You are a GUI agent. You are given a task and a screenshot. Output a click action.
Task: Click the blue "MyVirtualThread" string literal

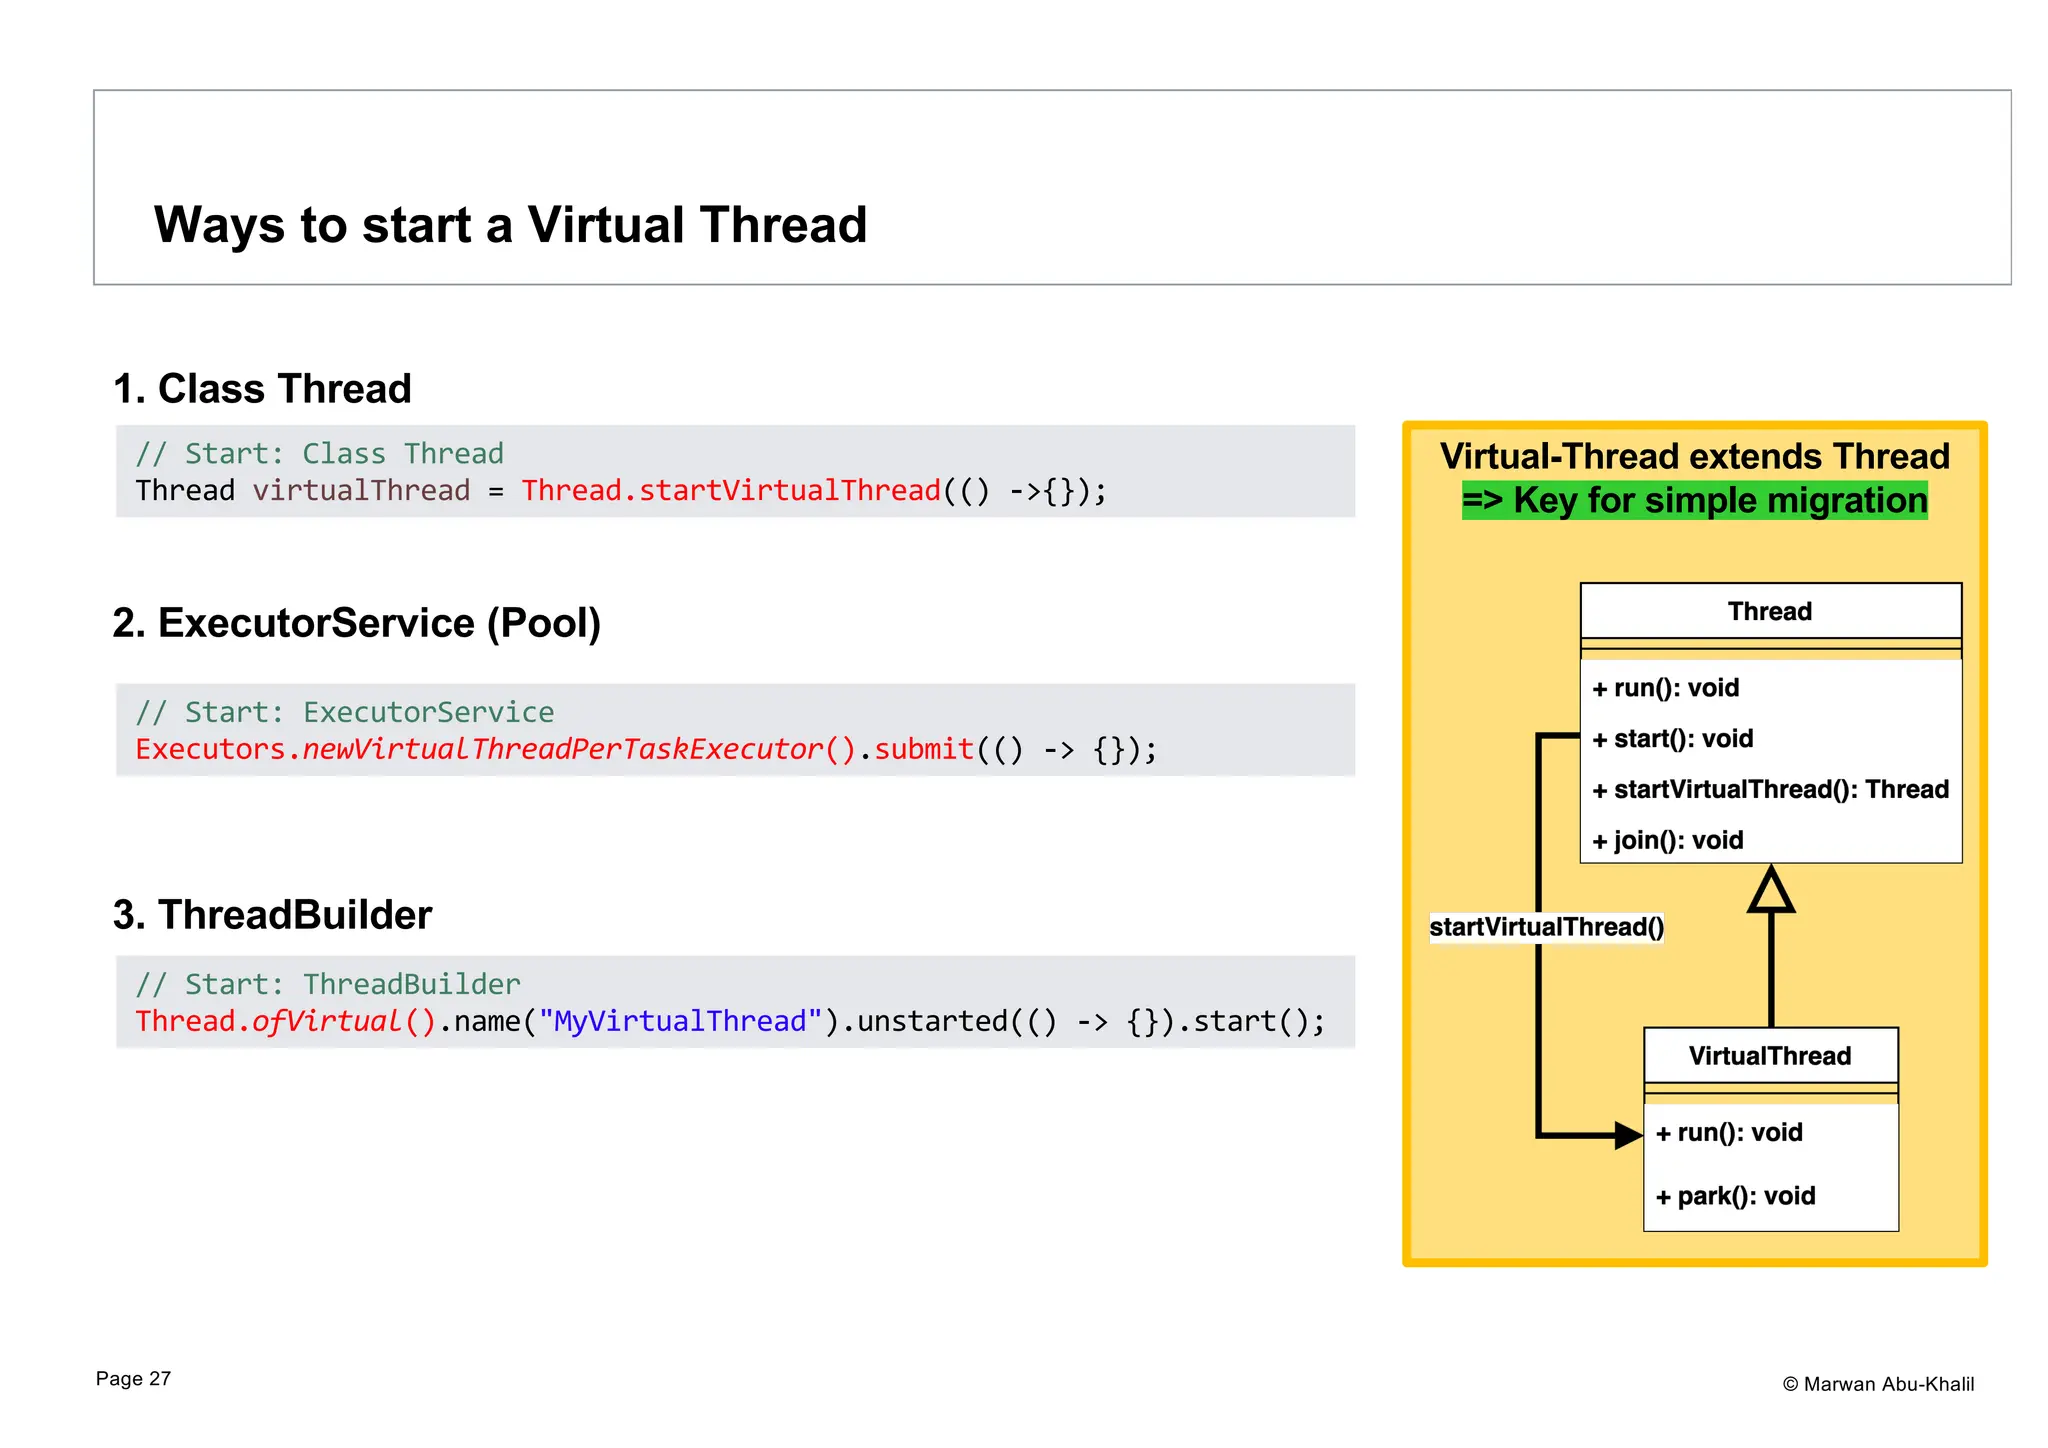pyautogui.click(x=680, y=1021)
